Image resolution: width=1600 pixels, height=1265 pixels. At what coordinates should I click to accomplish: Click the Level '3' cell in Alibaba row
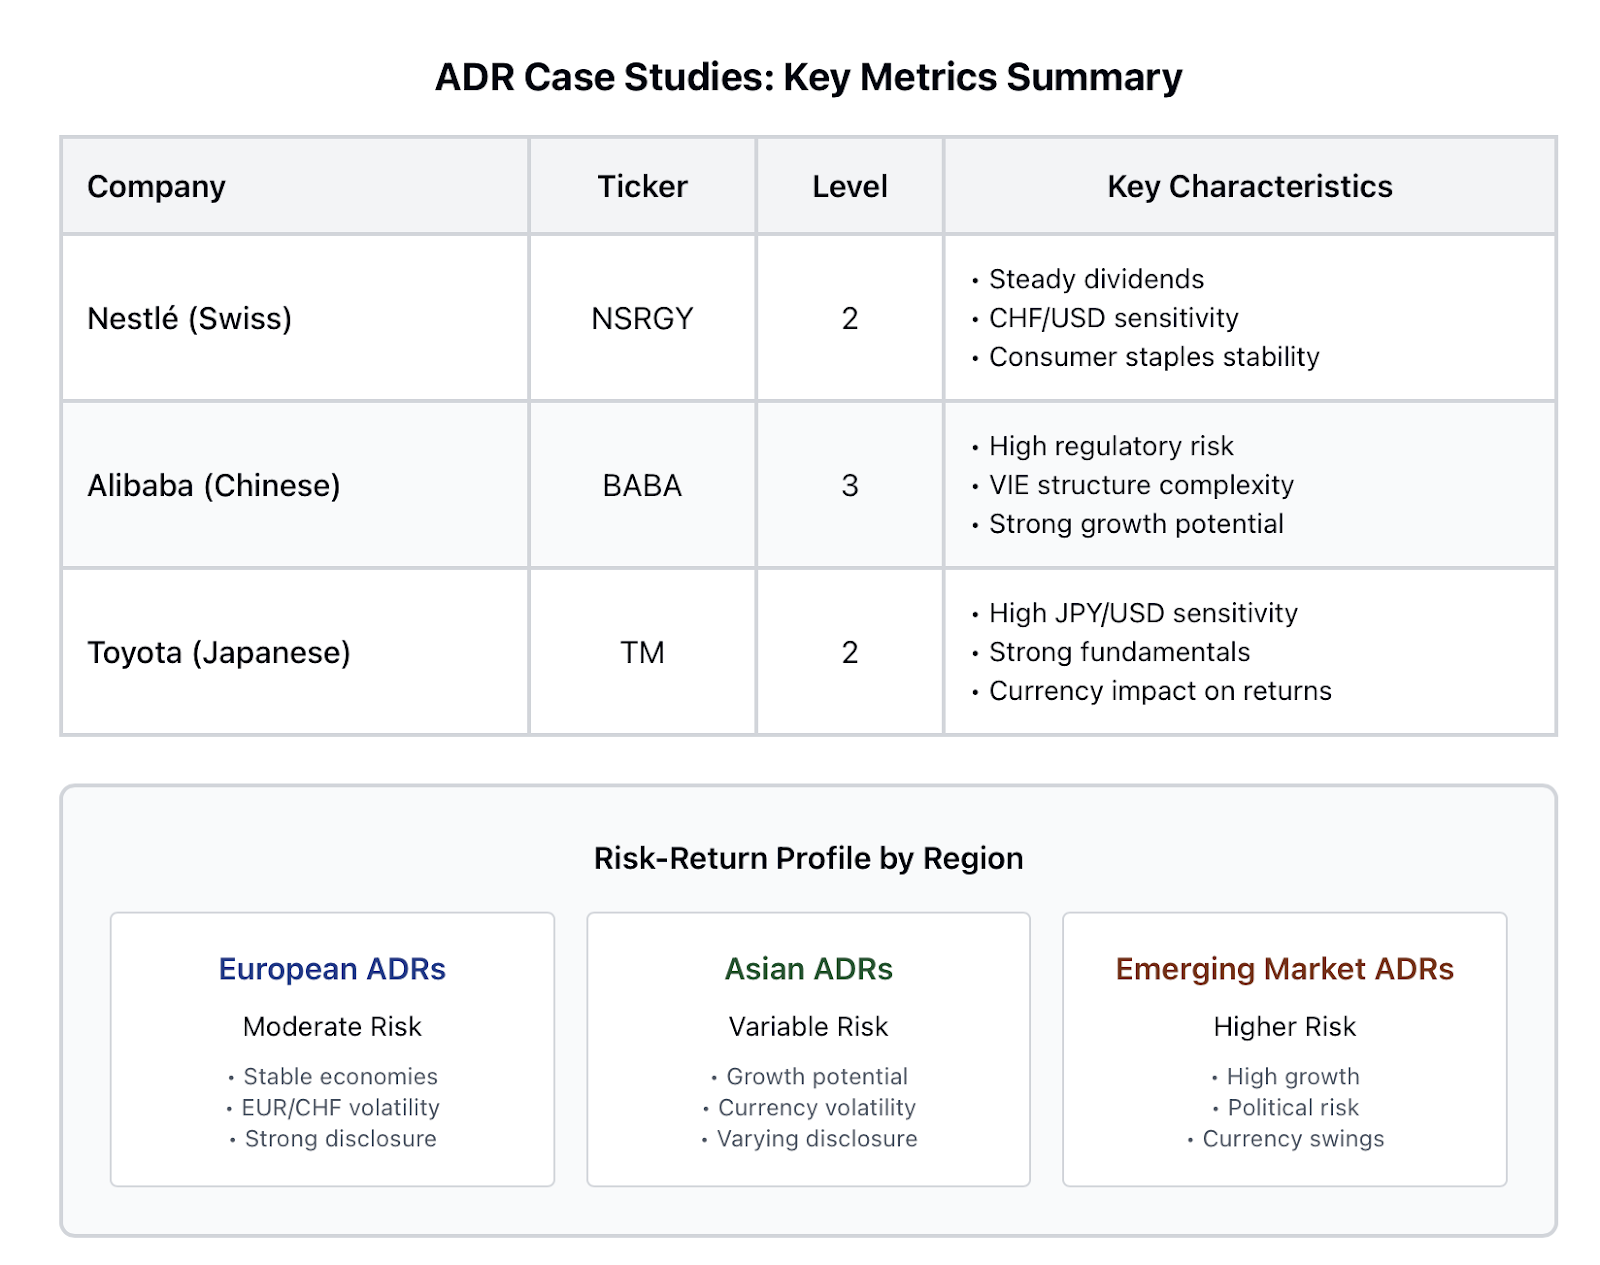point(849,485)
